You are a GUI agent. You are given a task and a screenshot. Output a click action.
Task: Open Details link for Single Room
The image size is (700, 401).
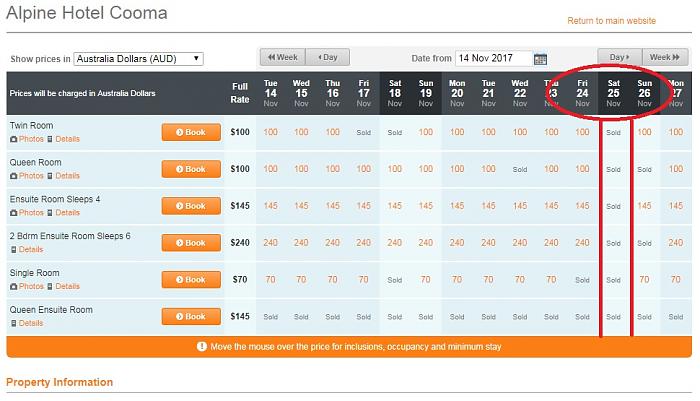[67, 286]
